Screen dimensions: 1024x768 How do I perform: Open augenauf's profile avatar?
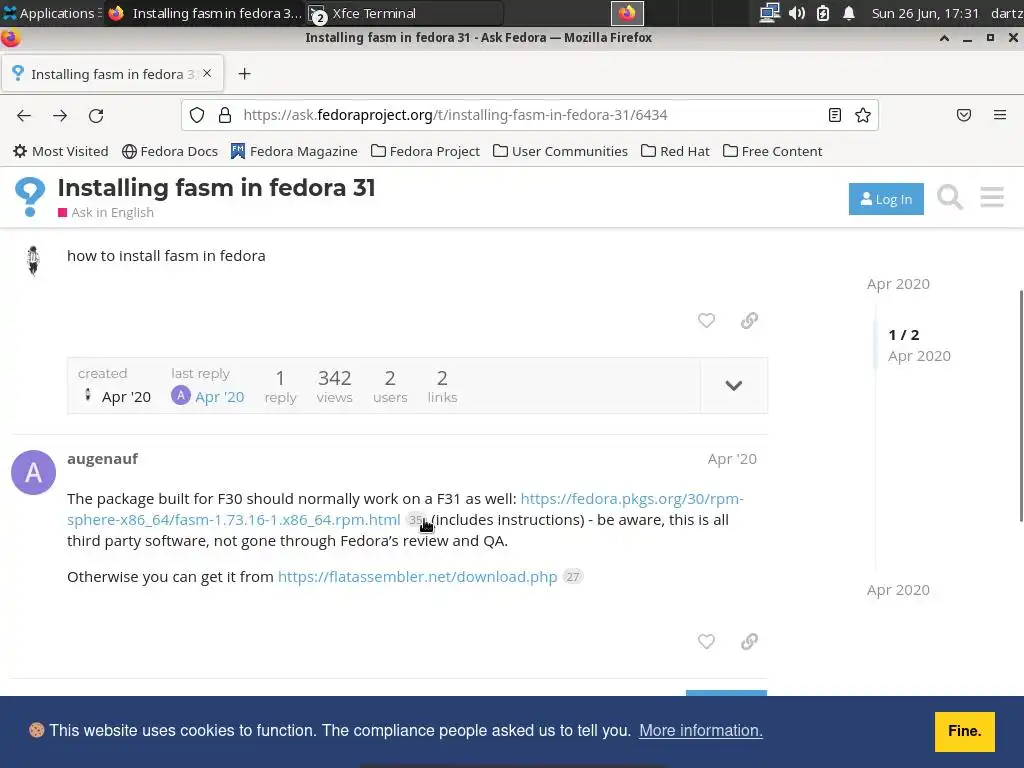[x=33, y=472]
